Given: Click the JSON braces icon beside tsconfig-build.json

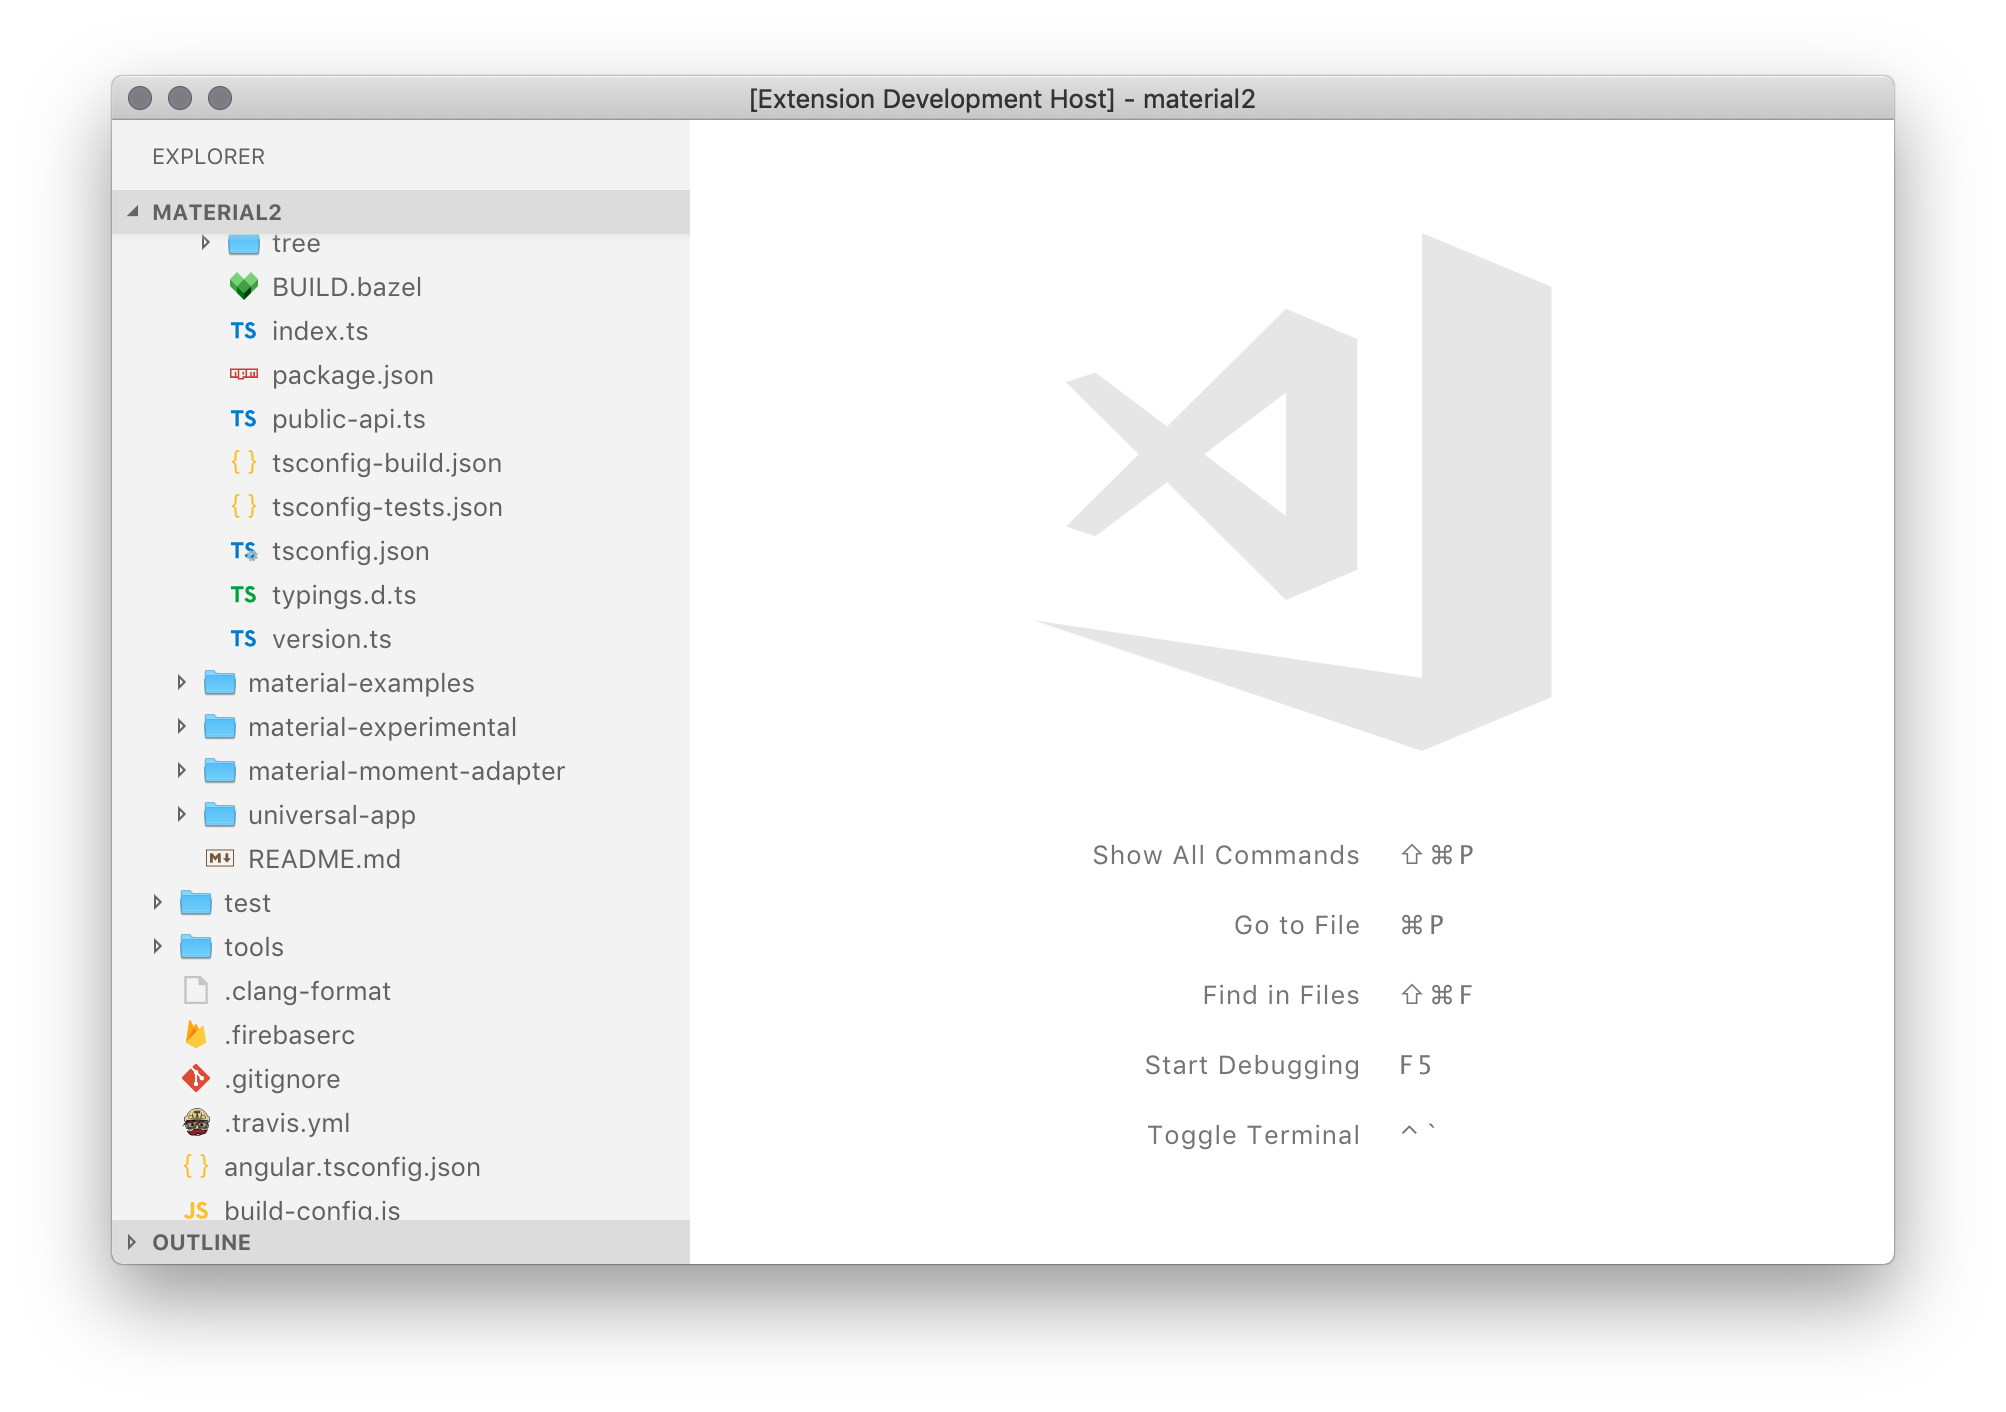Looking at the screenshot, I should (x=243, y=462).
